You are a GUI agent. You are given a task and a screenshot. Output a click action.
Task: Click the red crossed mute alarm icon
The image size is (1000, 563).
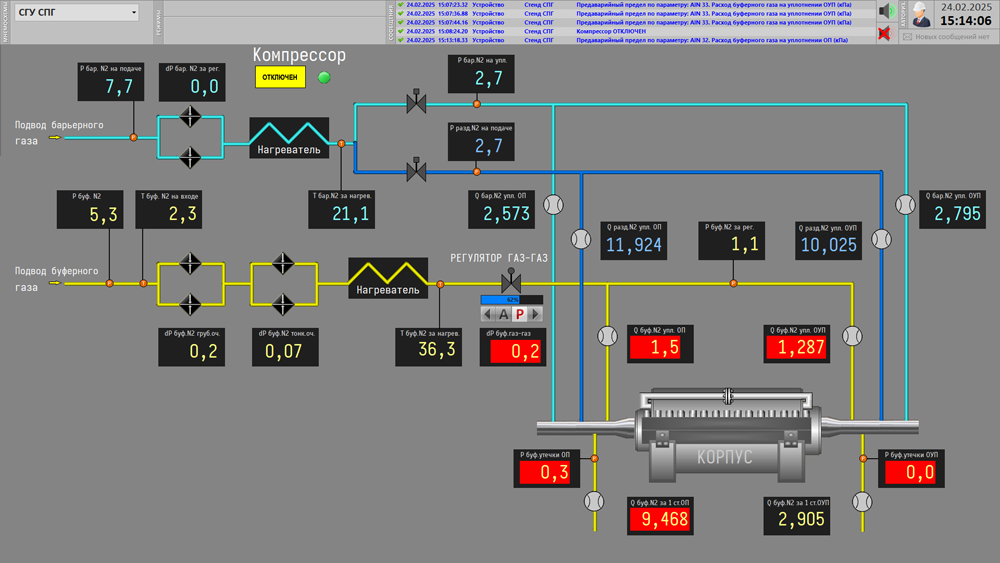point(885,33)
